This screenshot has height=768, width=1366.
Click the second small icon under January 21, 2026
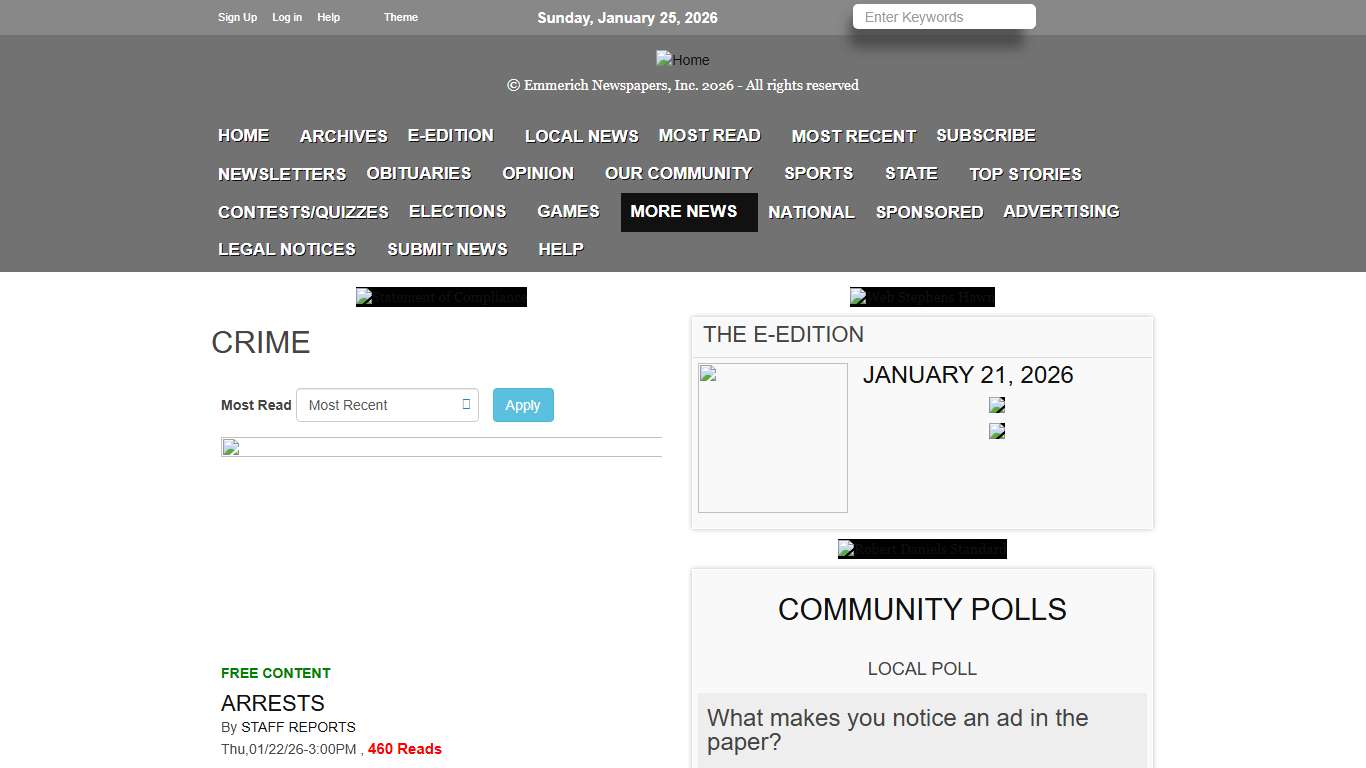click(x=997, y=431)
